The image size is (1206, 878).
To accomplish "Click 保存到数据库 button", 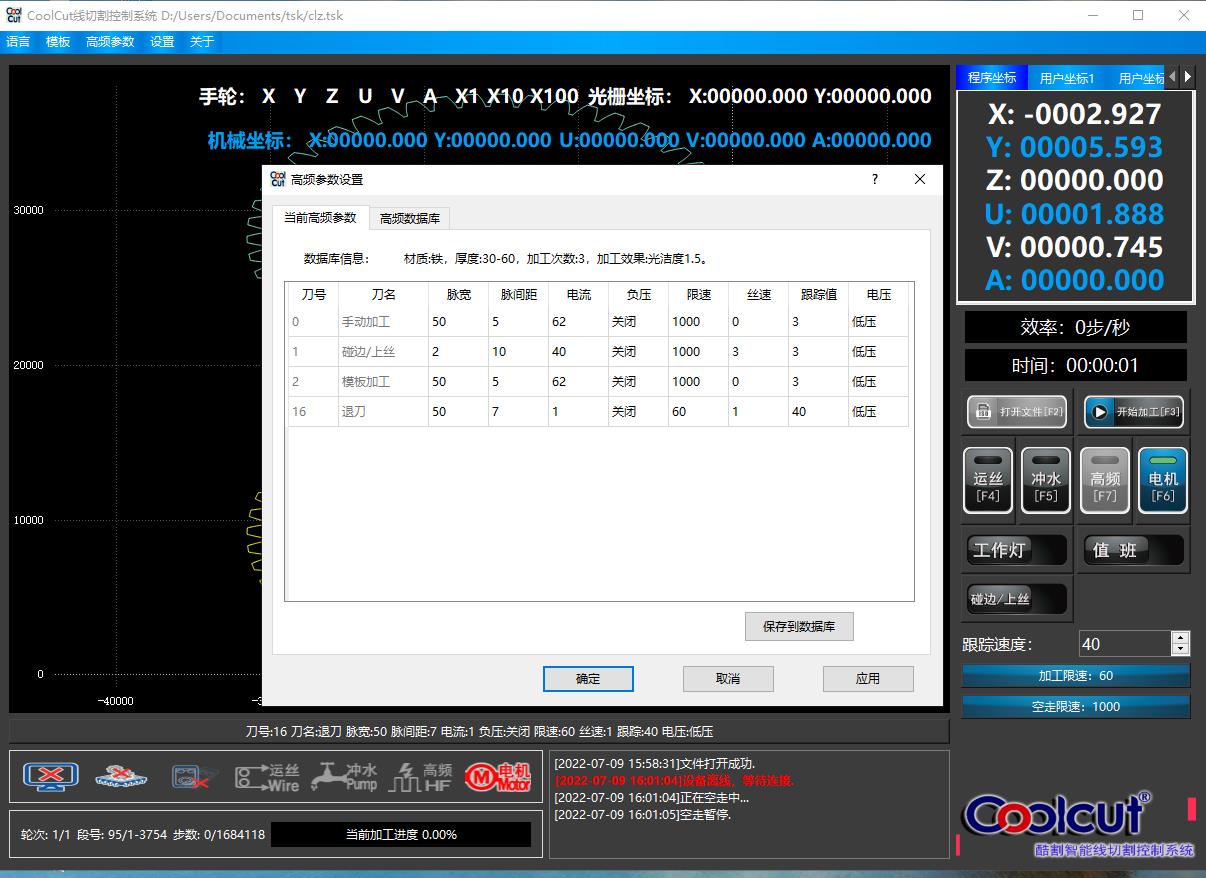I will point(799,626).
